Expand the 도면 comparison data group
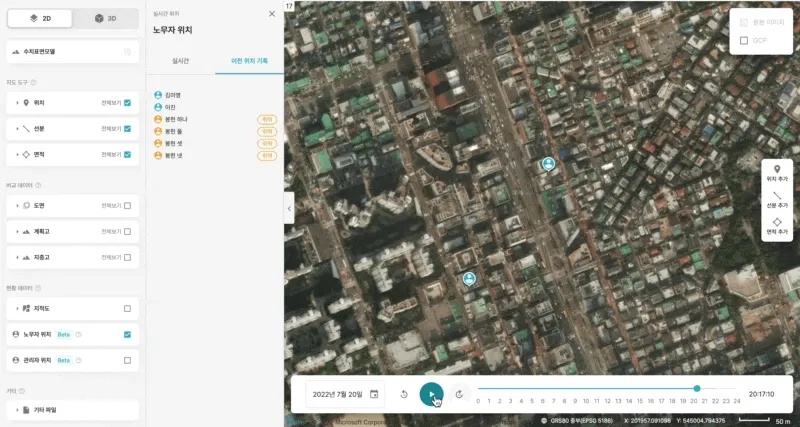This screenshot has height=427, width=800. (x=18, y=206)
